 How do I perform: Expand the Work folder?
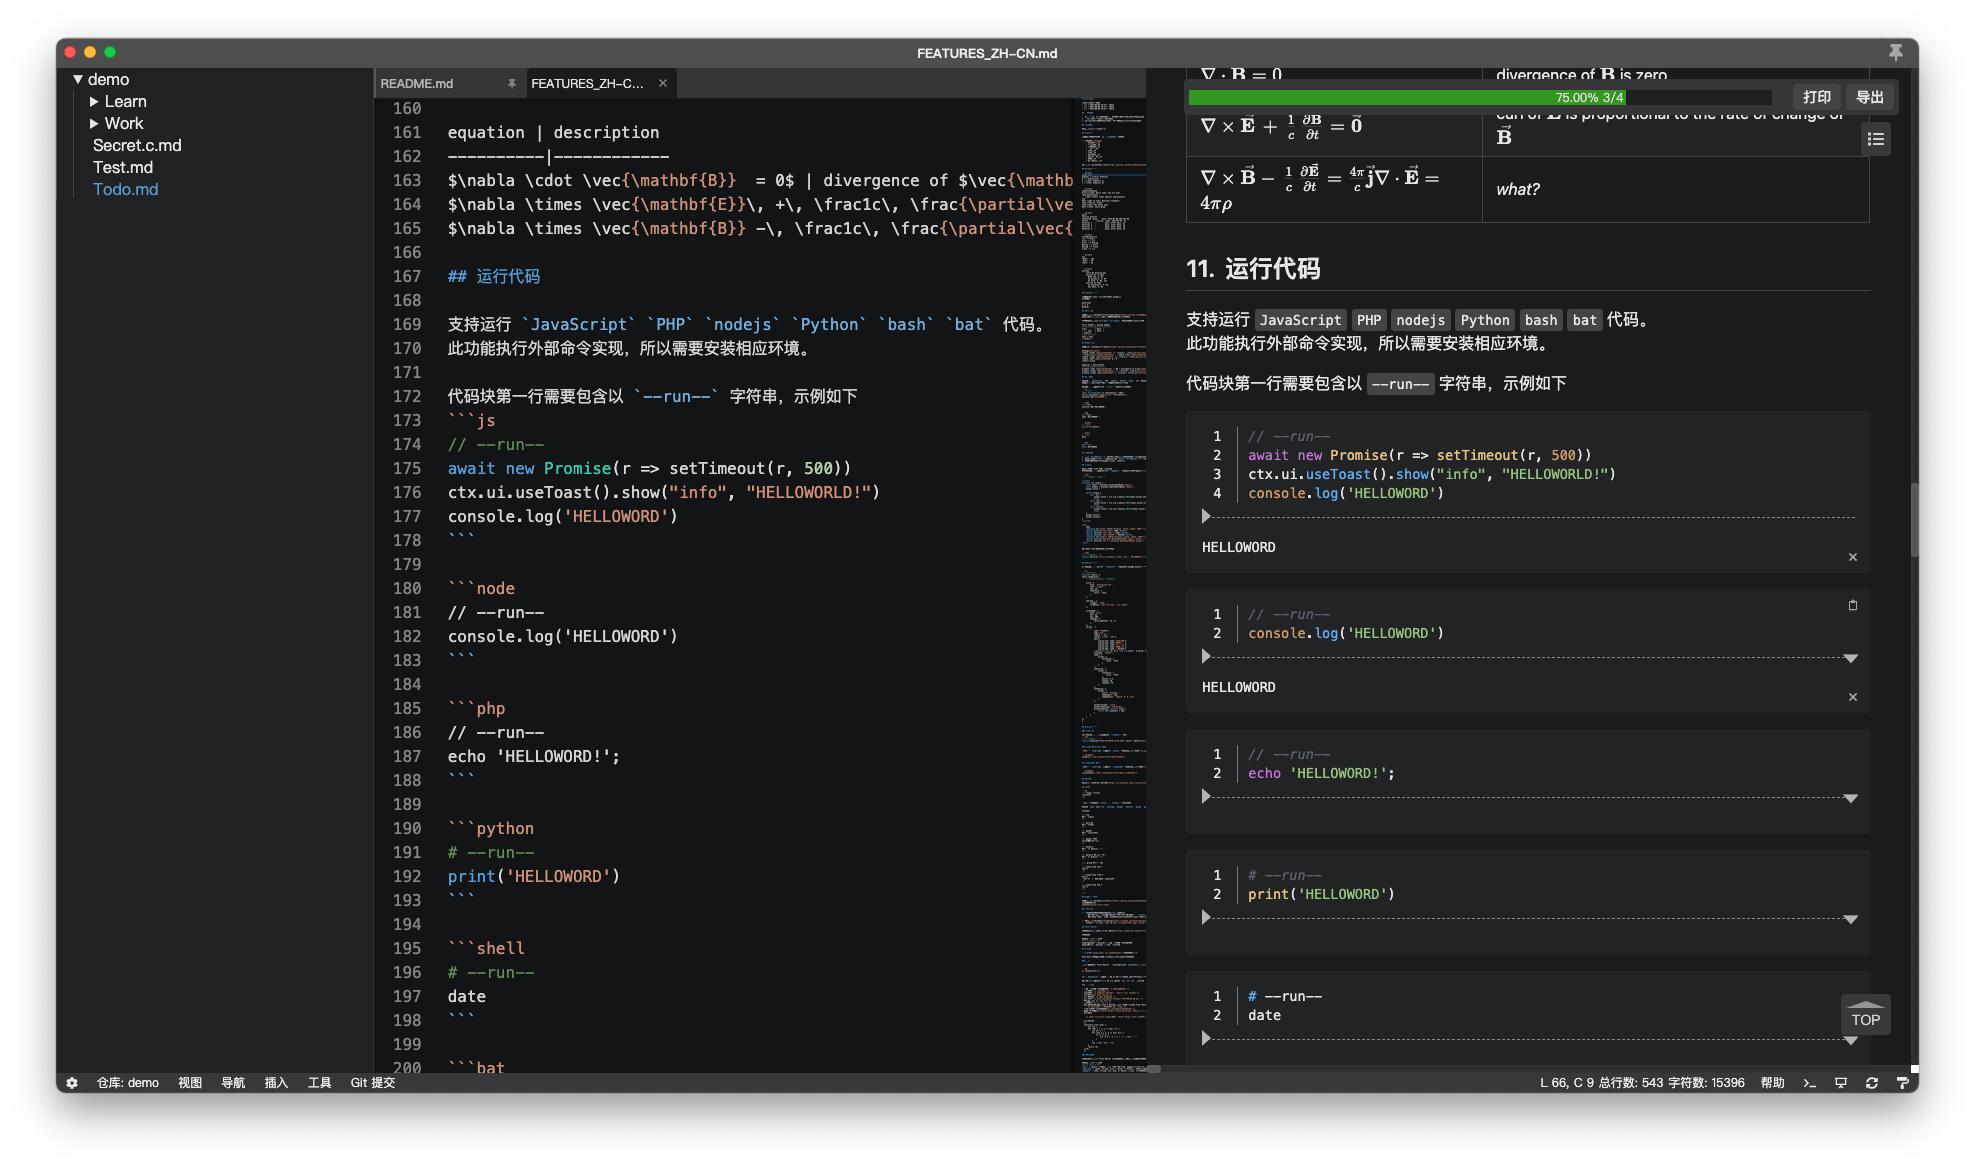(94, 123)
